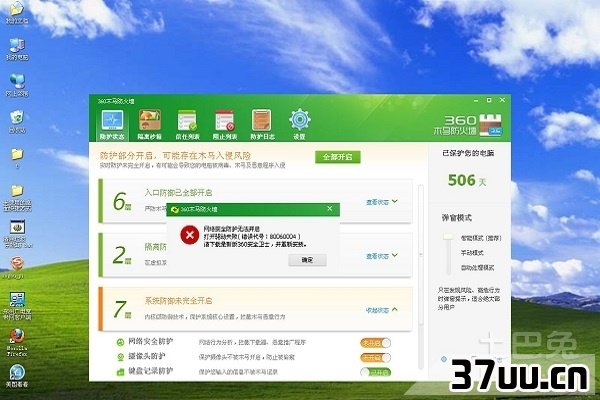Select the red swirl desktop icon
This screenshot has width=600, height=400.
(x=16, y=267)
